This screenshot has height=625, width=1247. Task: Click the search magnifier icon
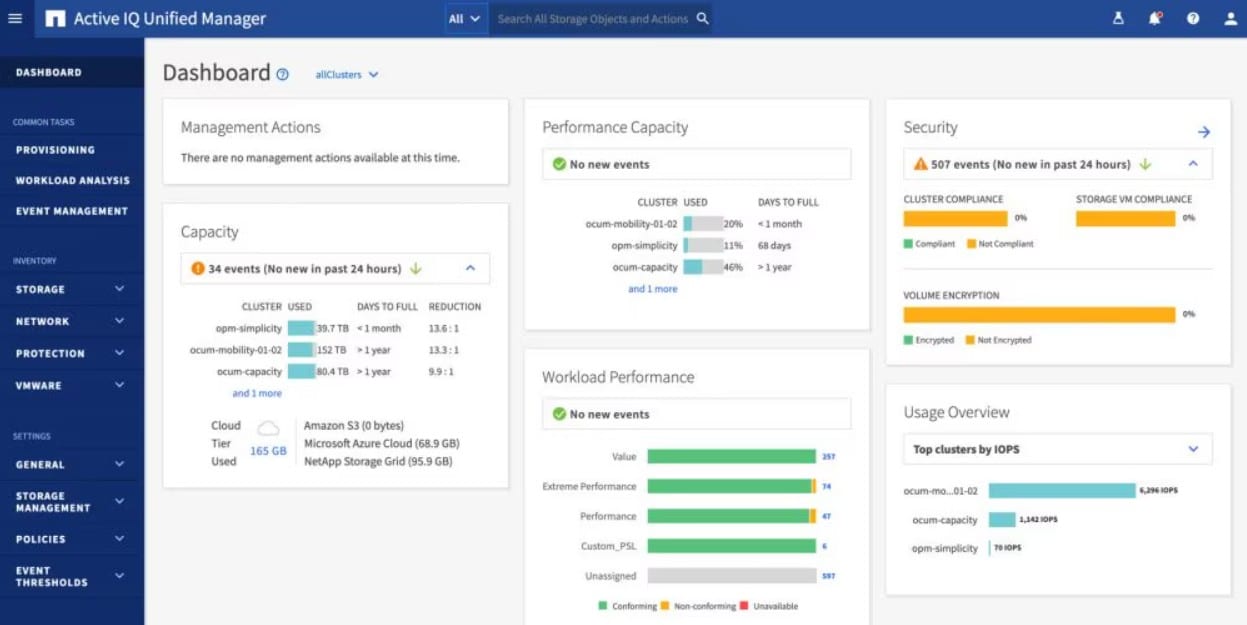[701, 17]
